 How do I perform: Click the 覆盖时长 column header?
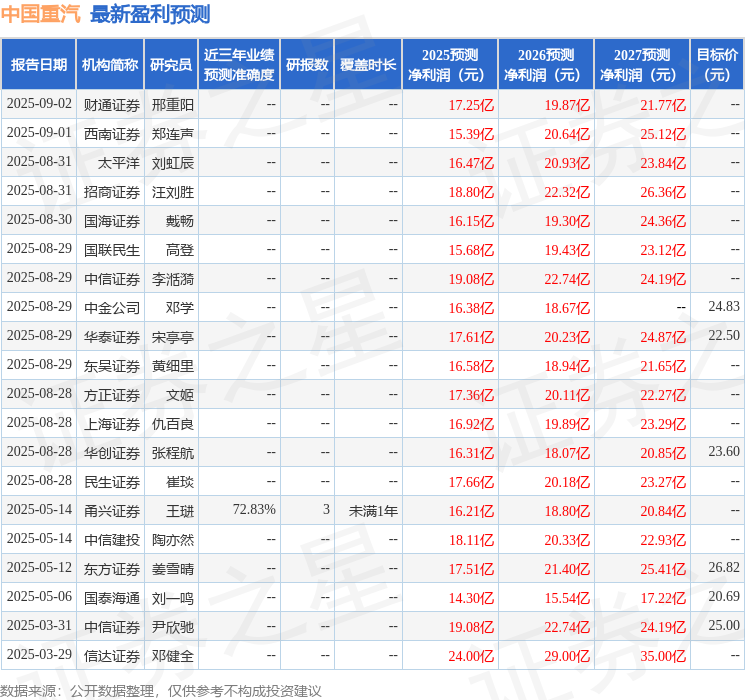point(368,65)
